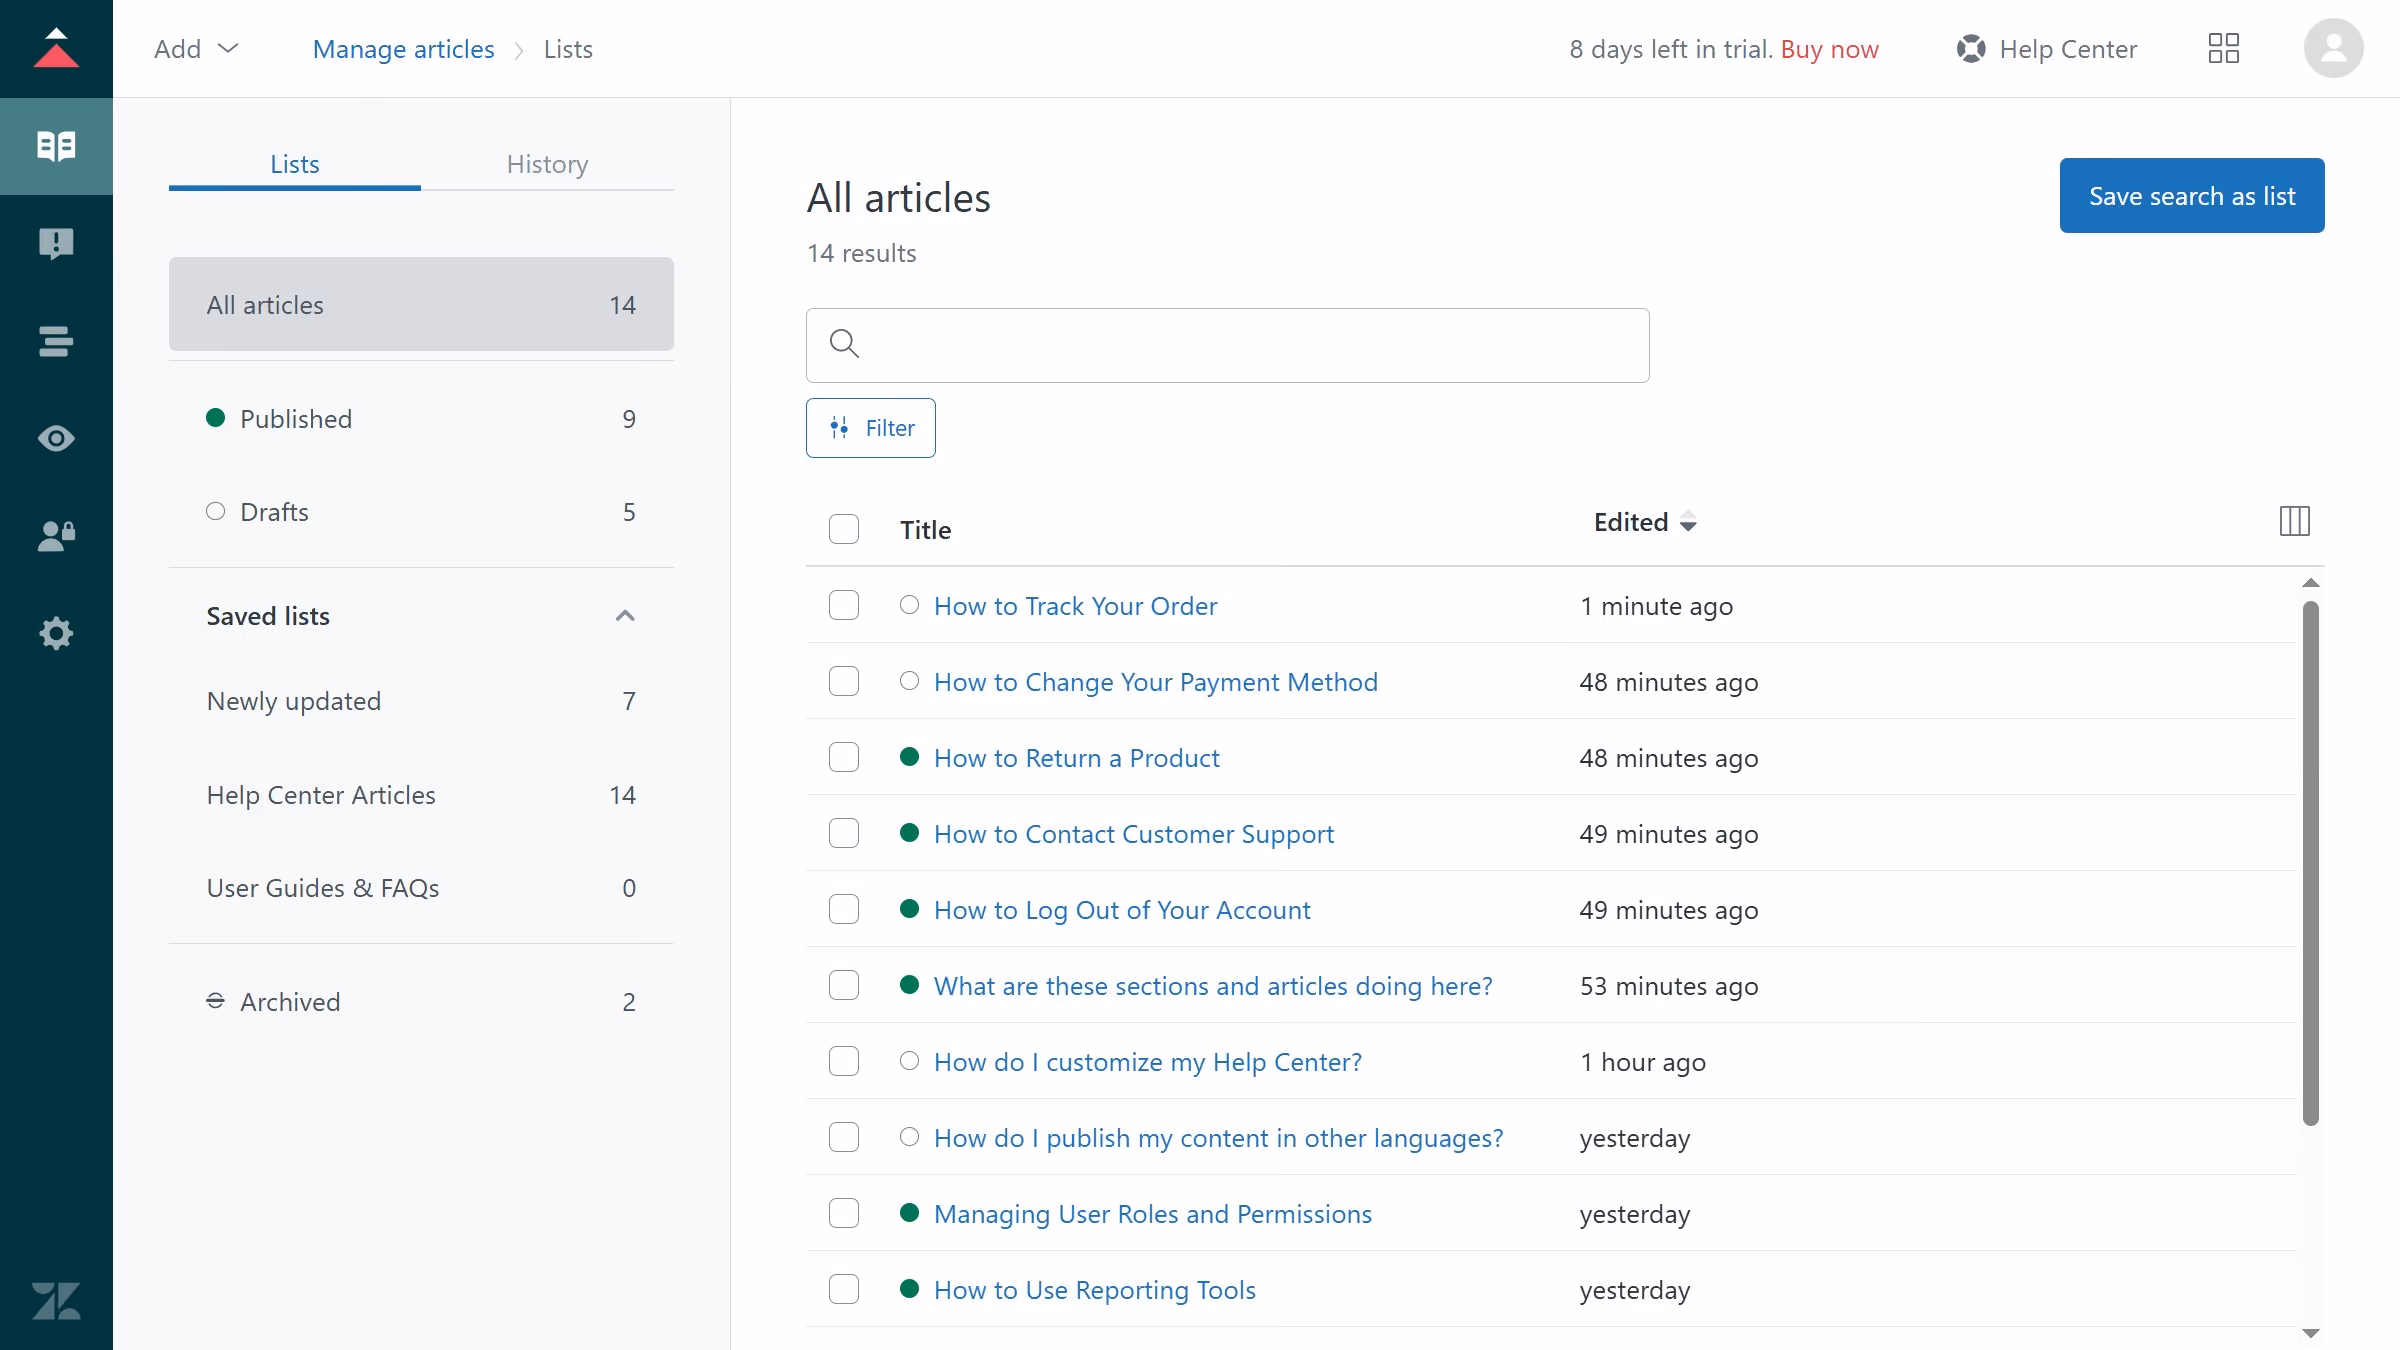2400x1350 pixels.
Task: Focus the article search field
Action: pos(1227,345)
